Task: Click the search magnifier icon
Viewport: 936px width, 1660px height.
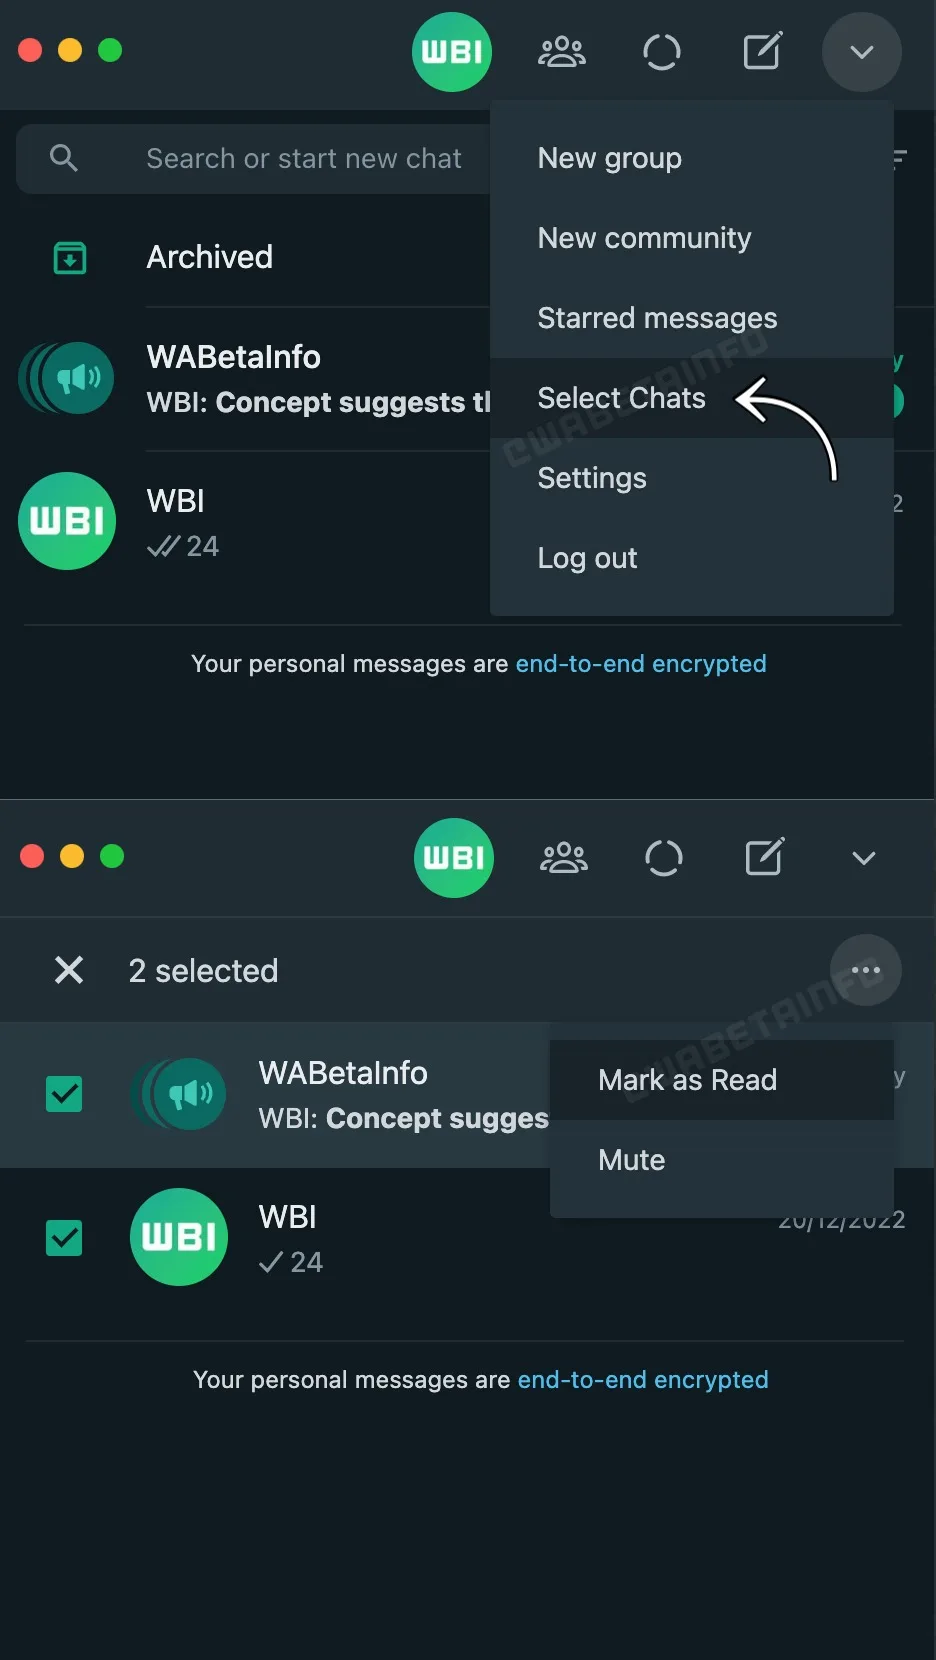Action: [x=63, y=158]
